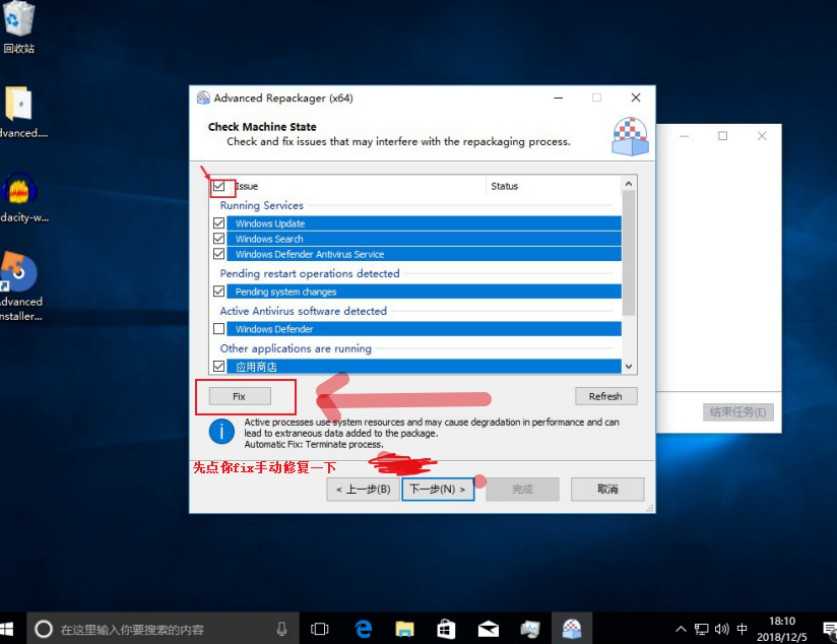Click the Cortana microphone icon
Image resolution: width=837 pixels, height=644 pixels.
coord(282,629)
